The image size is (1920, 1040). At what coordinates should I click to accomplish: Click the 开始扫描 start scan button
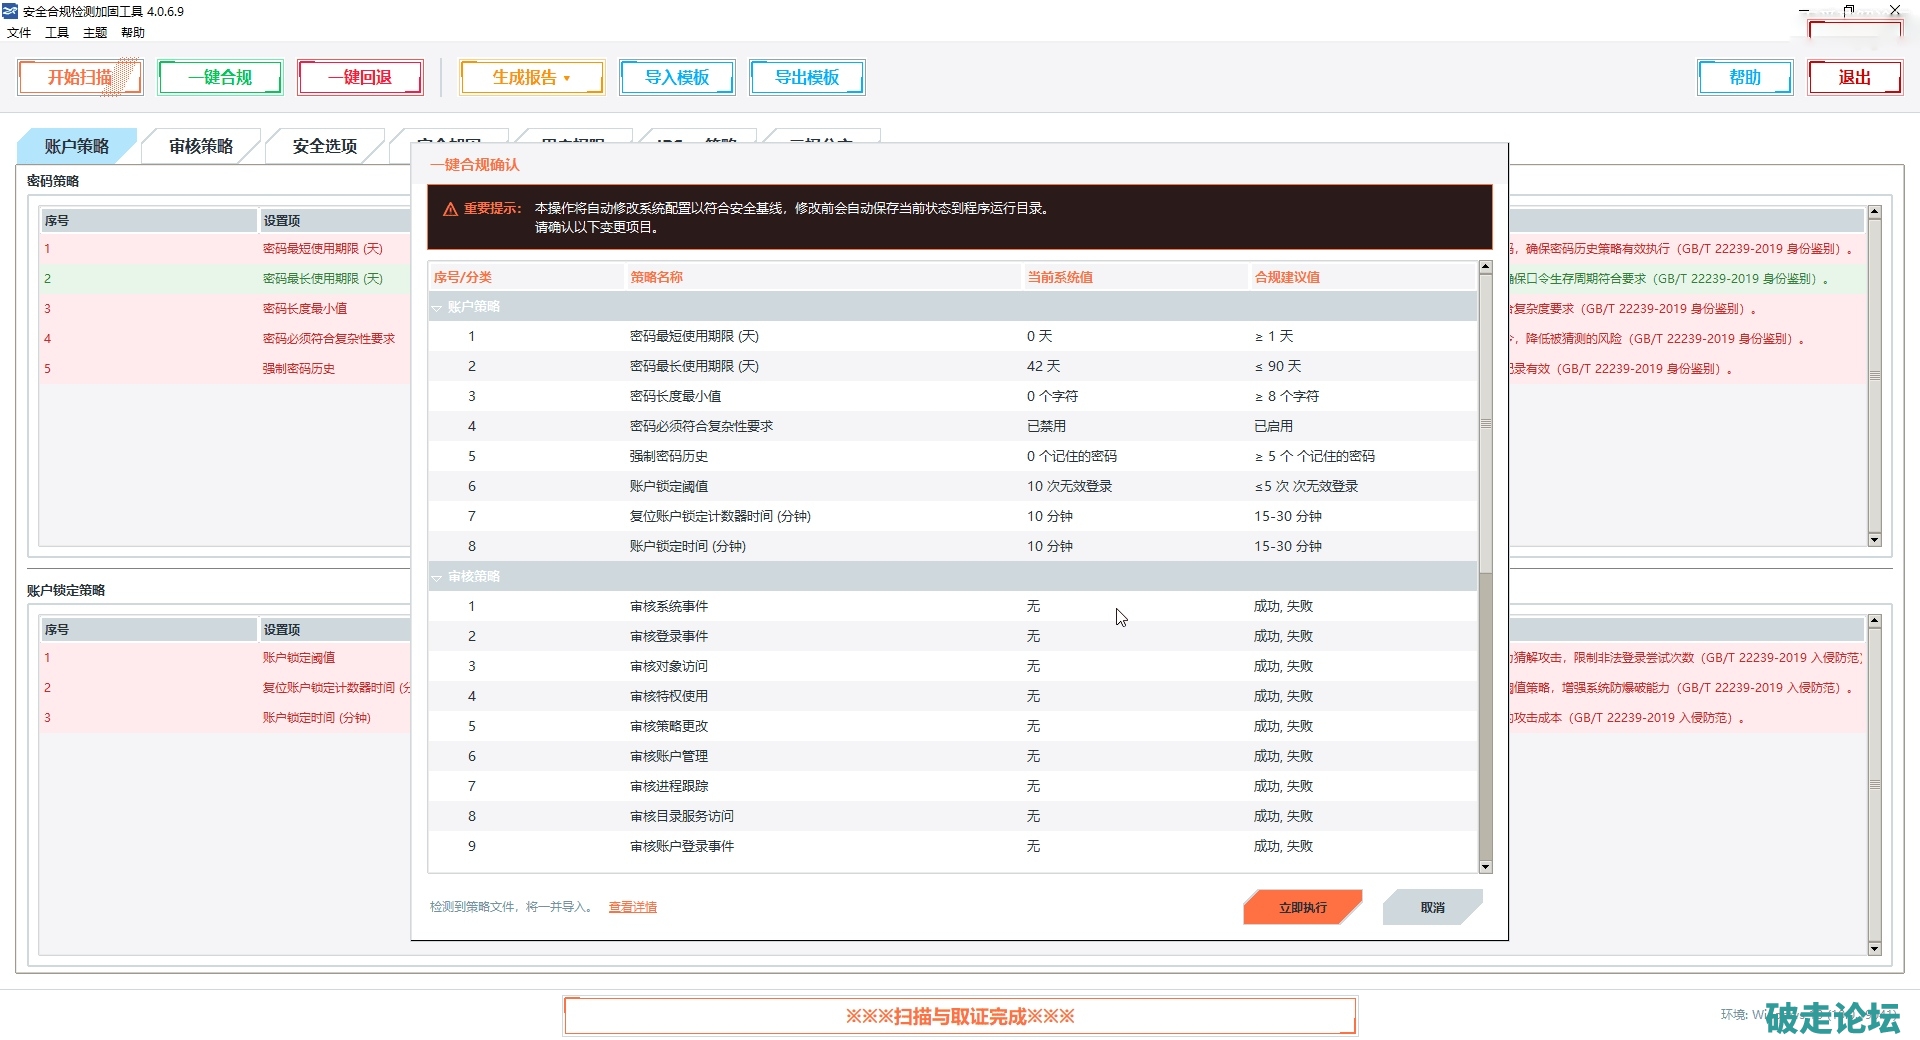click(80, 77)
